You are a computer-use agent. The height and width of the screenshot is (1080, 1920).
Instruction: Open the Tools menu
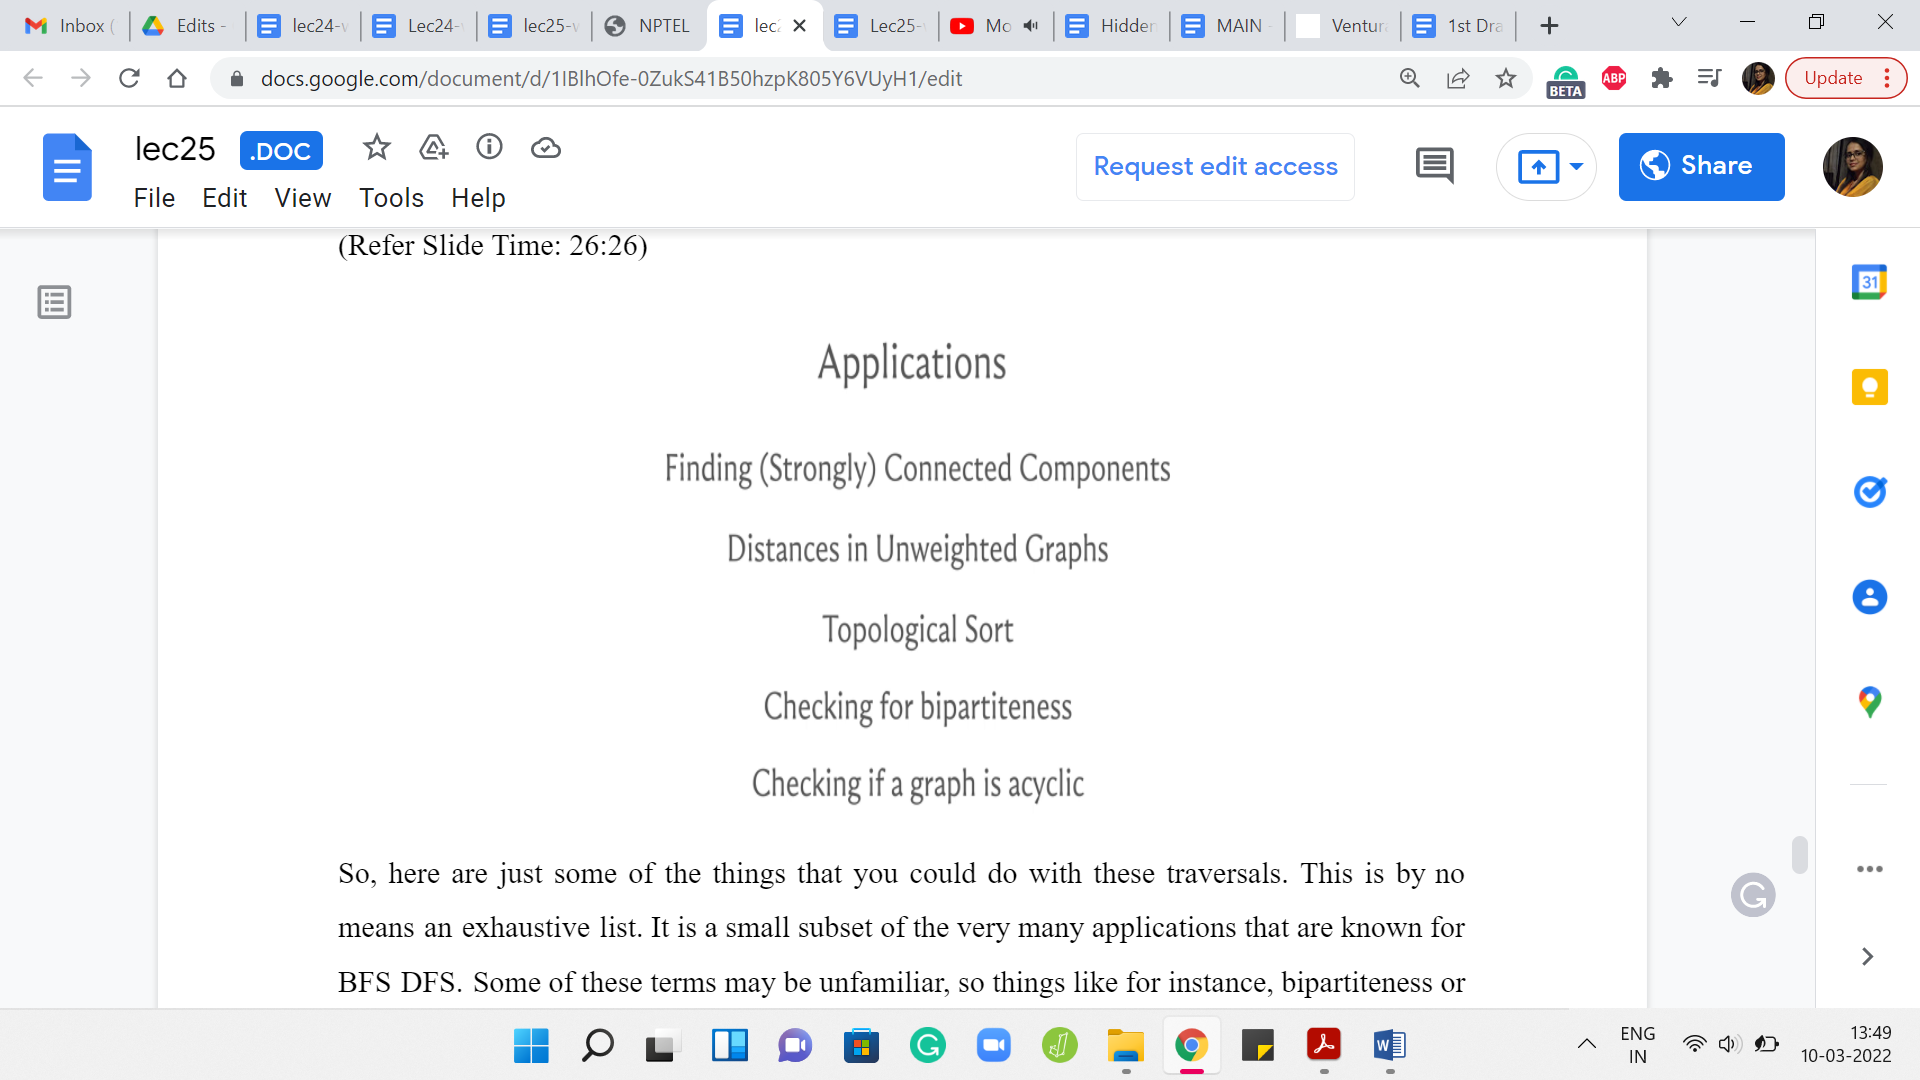click(x=391, y=198)
